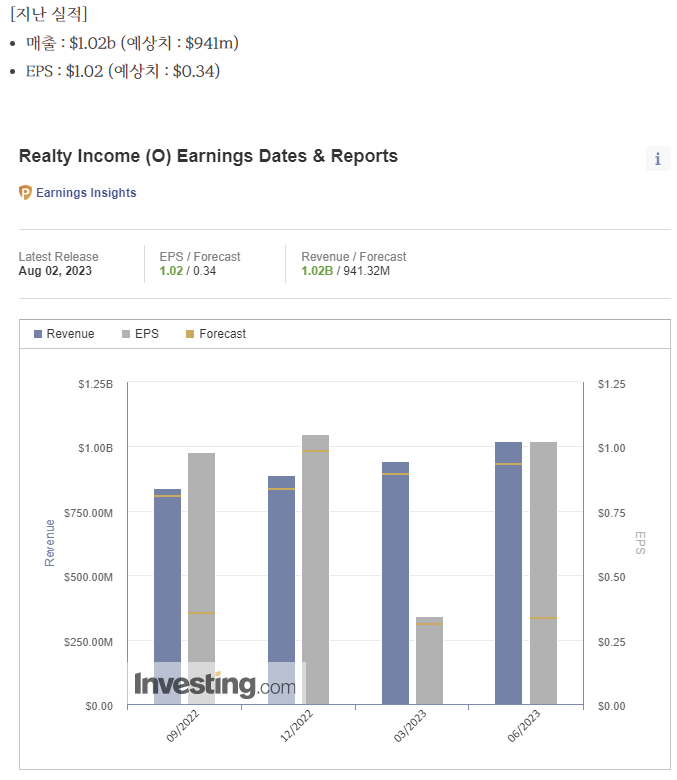This screenshot has height=780, width=677.
Task: Click the $0.50 EPS axis label
Action: pyautogui.click(x=611, y=577)
